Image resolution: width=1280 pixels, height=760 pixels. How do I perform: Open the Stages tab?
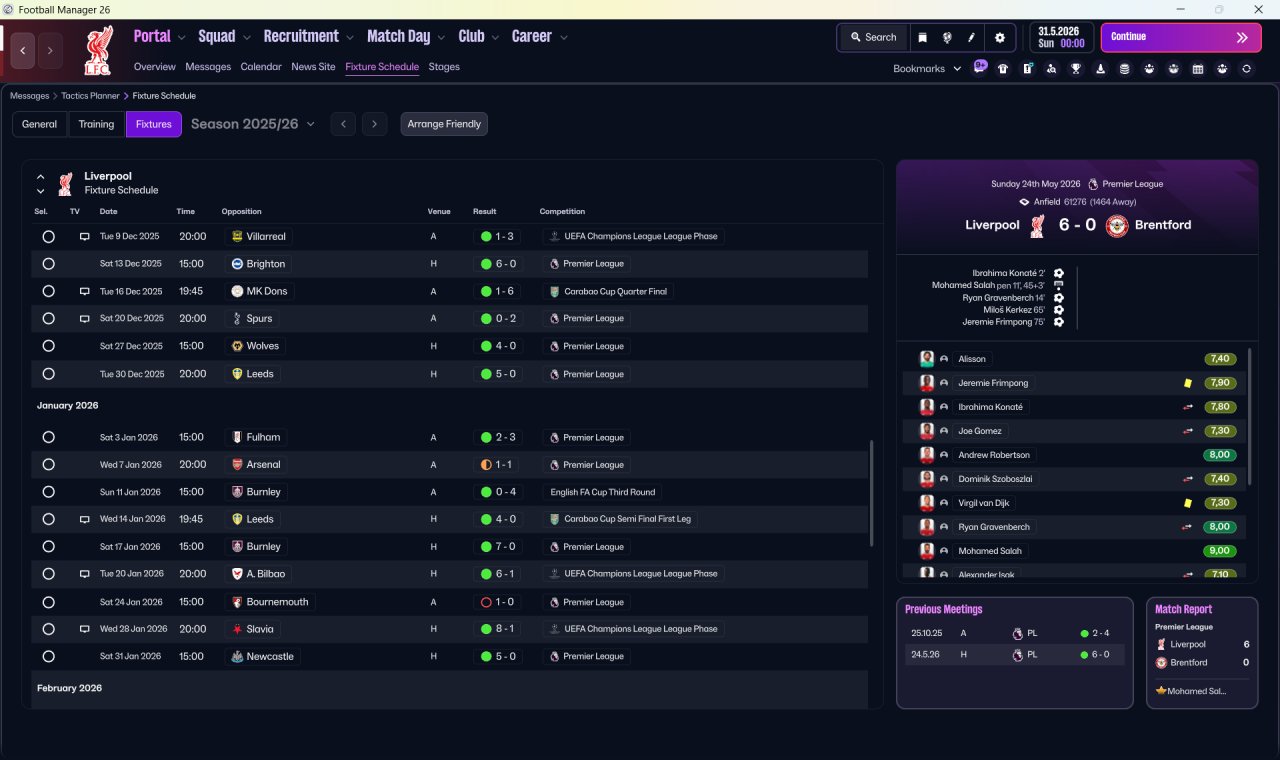(x=444, y=67)
